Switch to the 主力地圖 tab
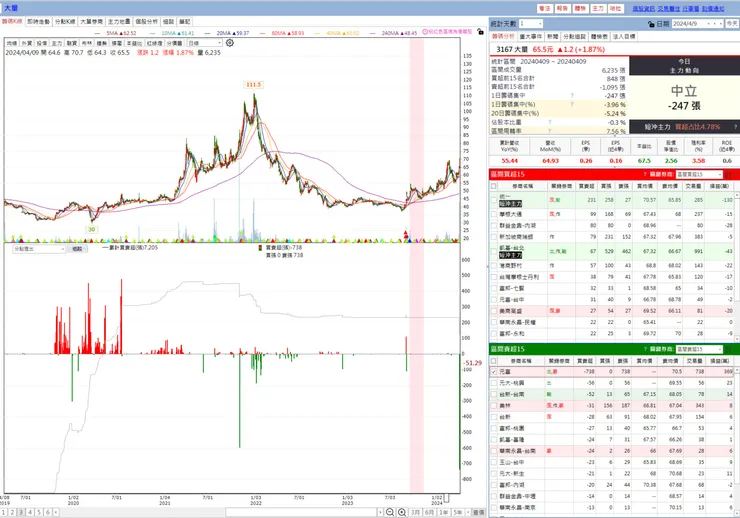The width and height of the screenshot is (740, 518). [119, 22]
